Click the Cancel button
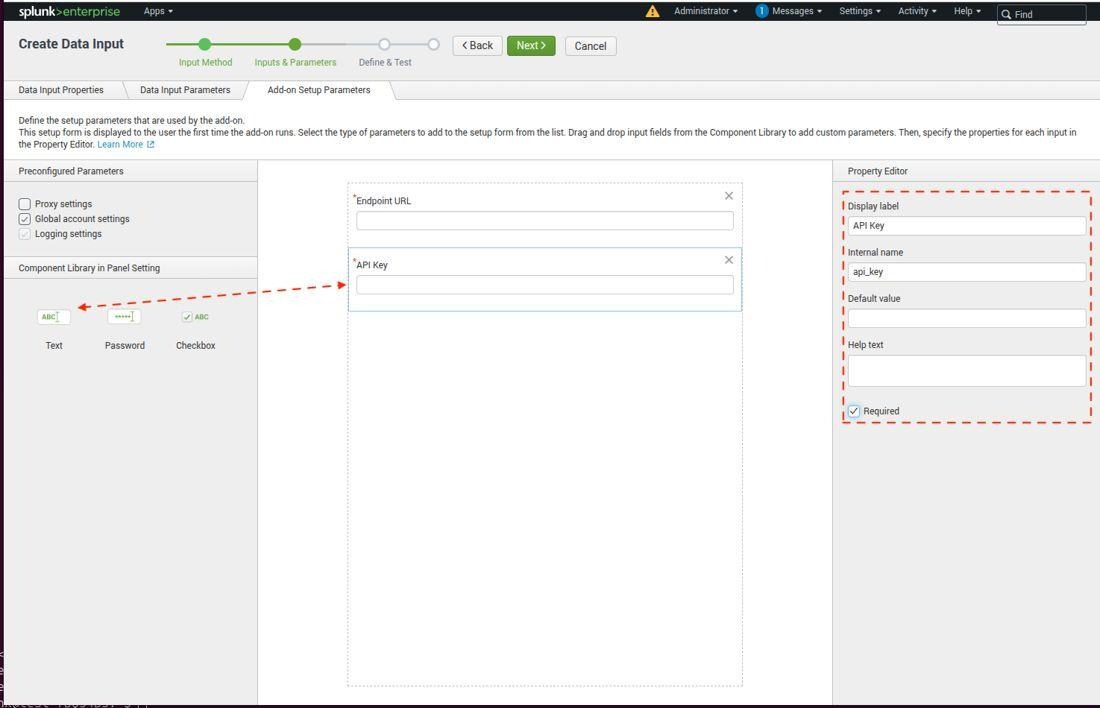 [x=591, y=46]
